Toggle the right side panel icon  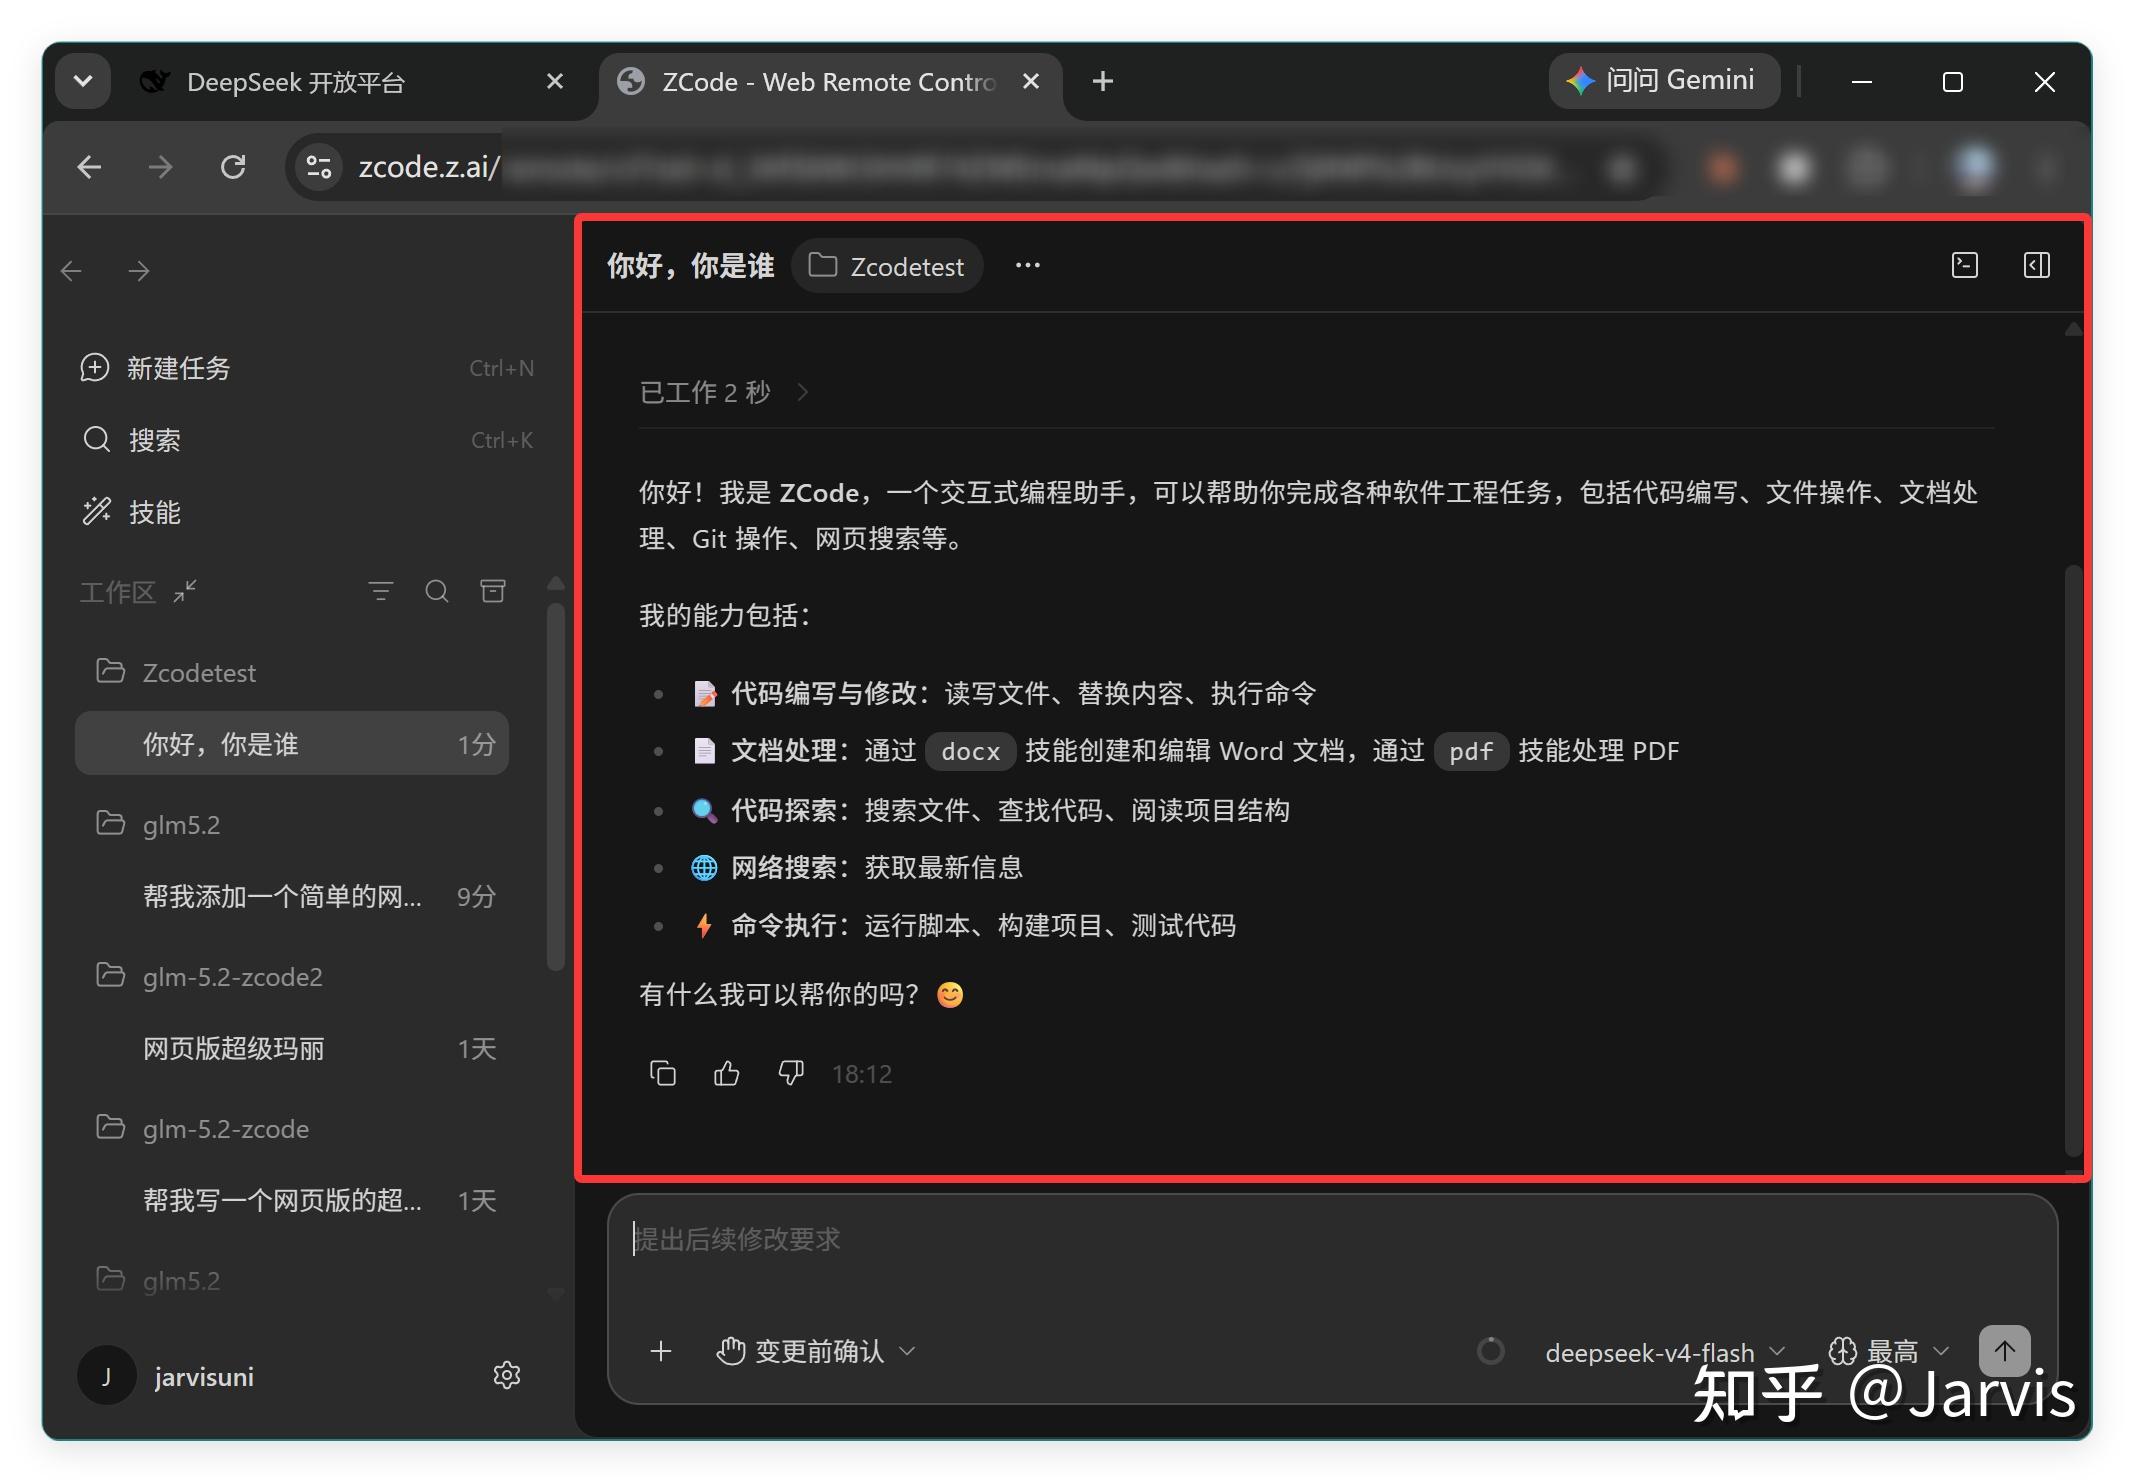click(2037, 265)
